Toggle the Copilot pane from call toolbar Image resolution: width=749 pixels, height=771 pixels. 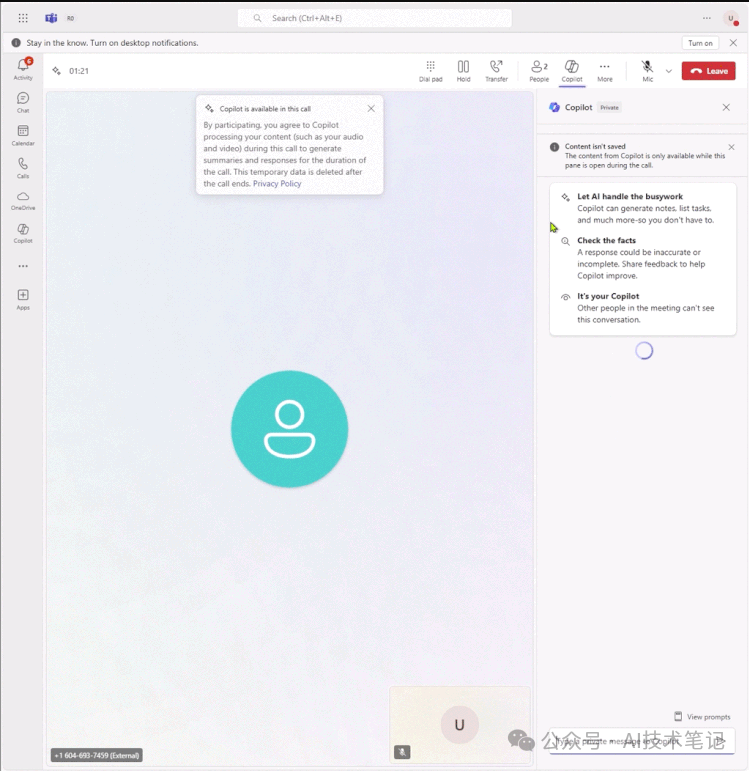coord(572,71)
